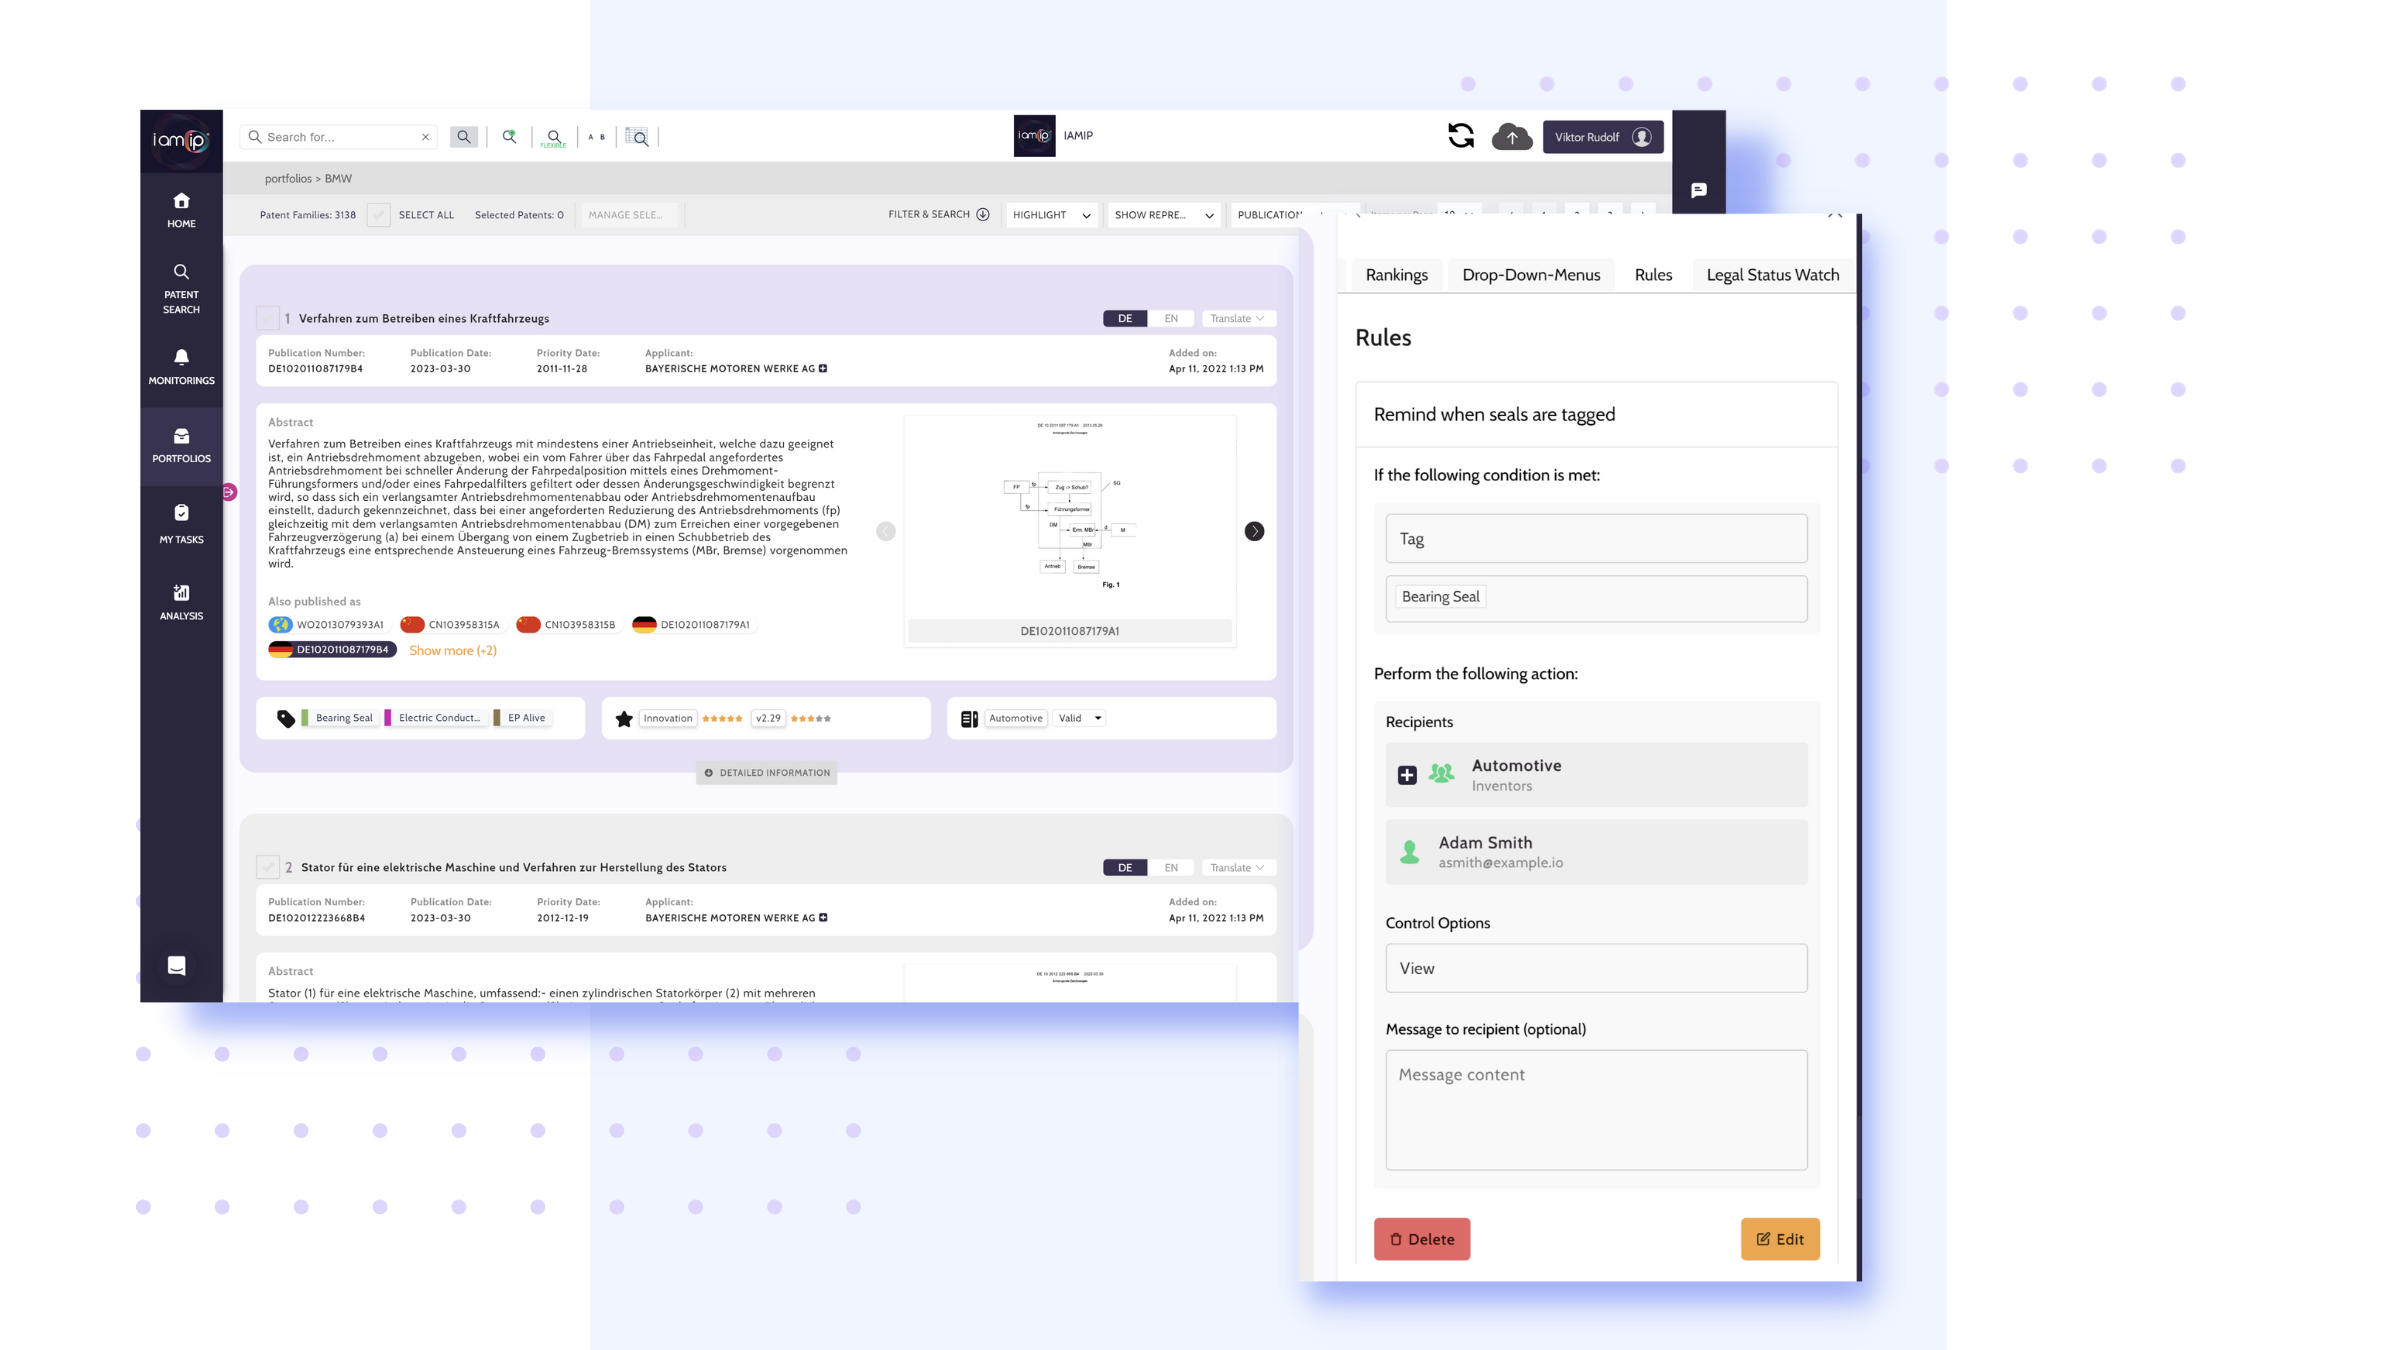Click the plus icon beside Automotive recipients
This screenshot has width=2400, height=1350.
pyautogui.click(x=1407, y=775)
